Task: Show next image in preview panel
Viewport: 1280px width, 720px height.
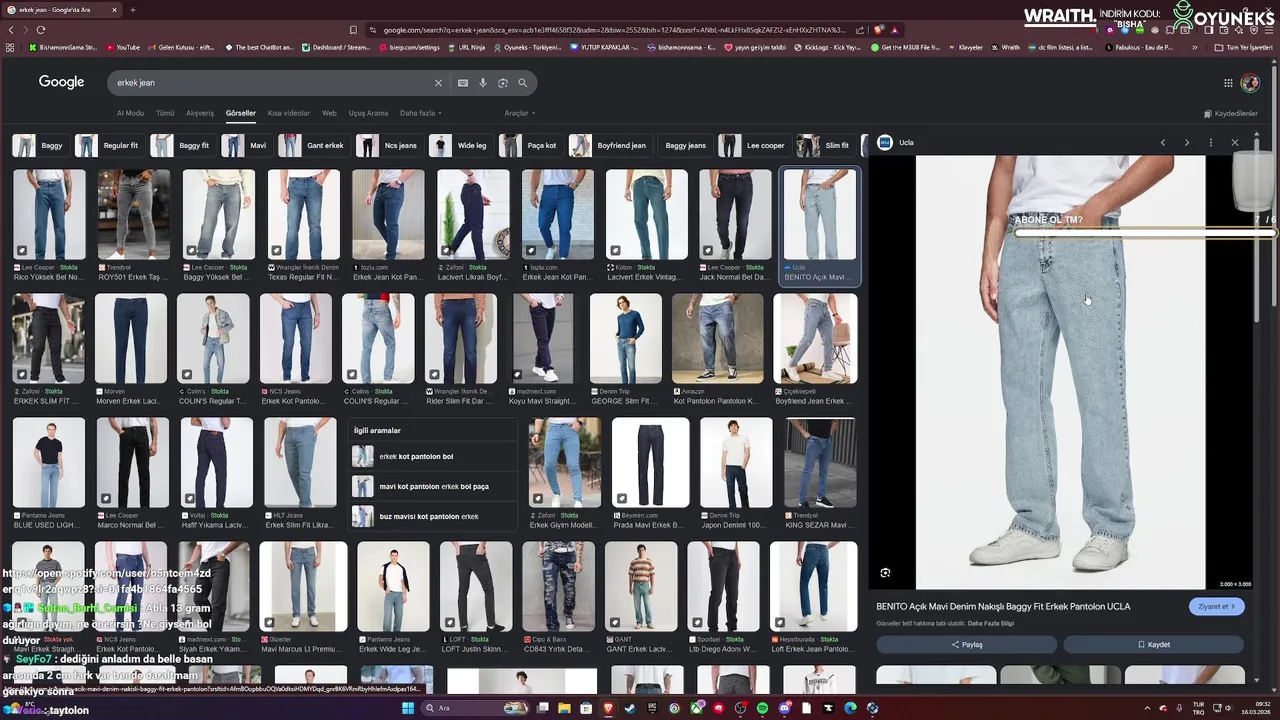Action: [x=1187, y=143]
